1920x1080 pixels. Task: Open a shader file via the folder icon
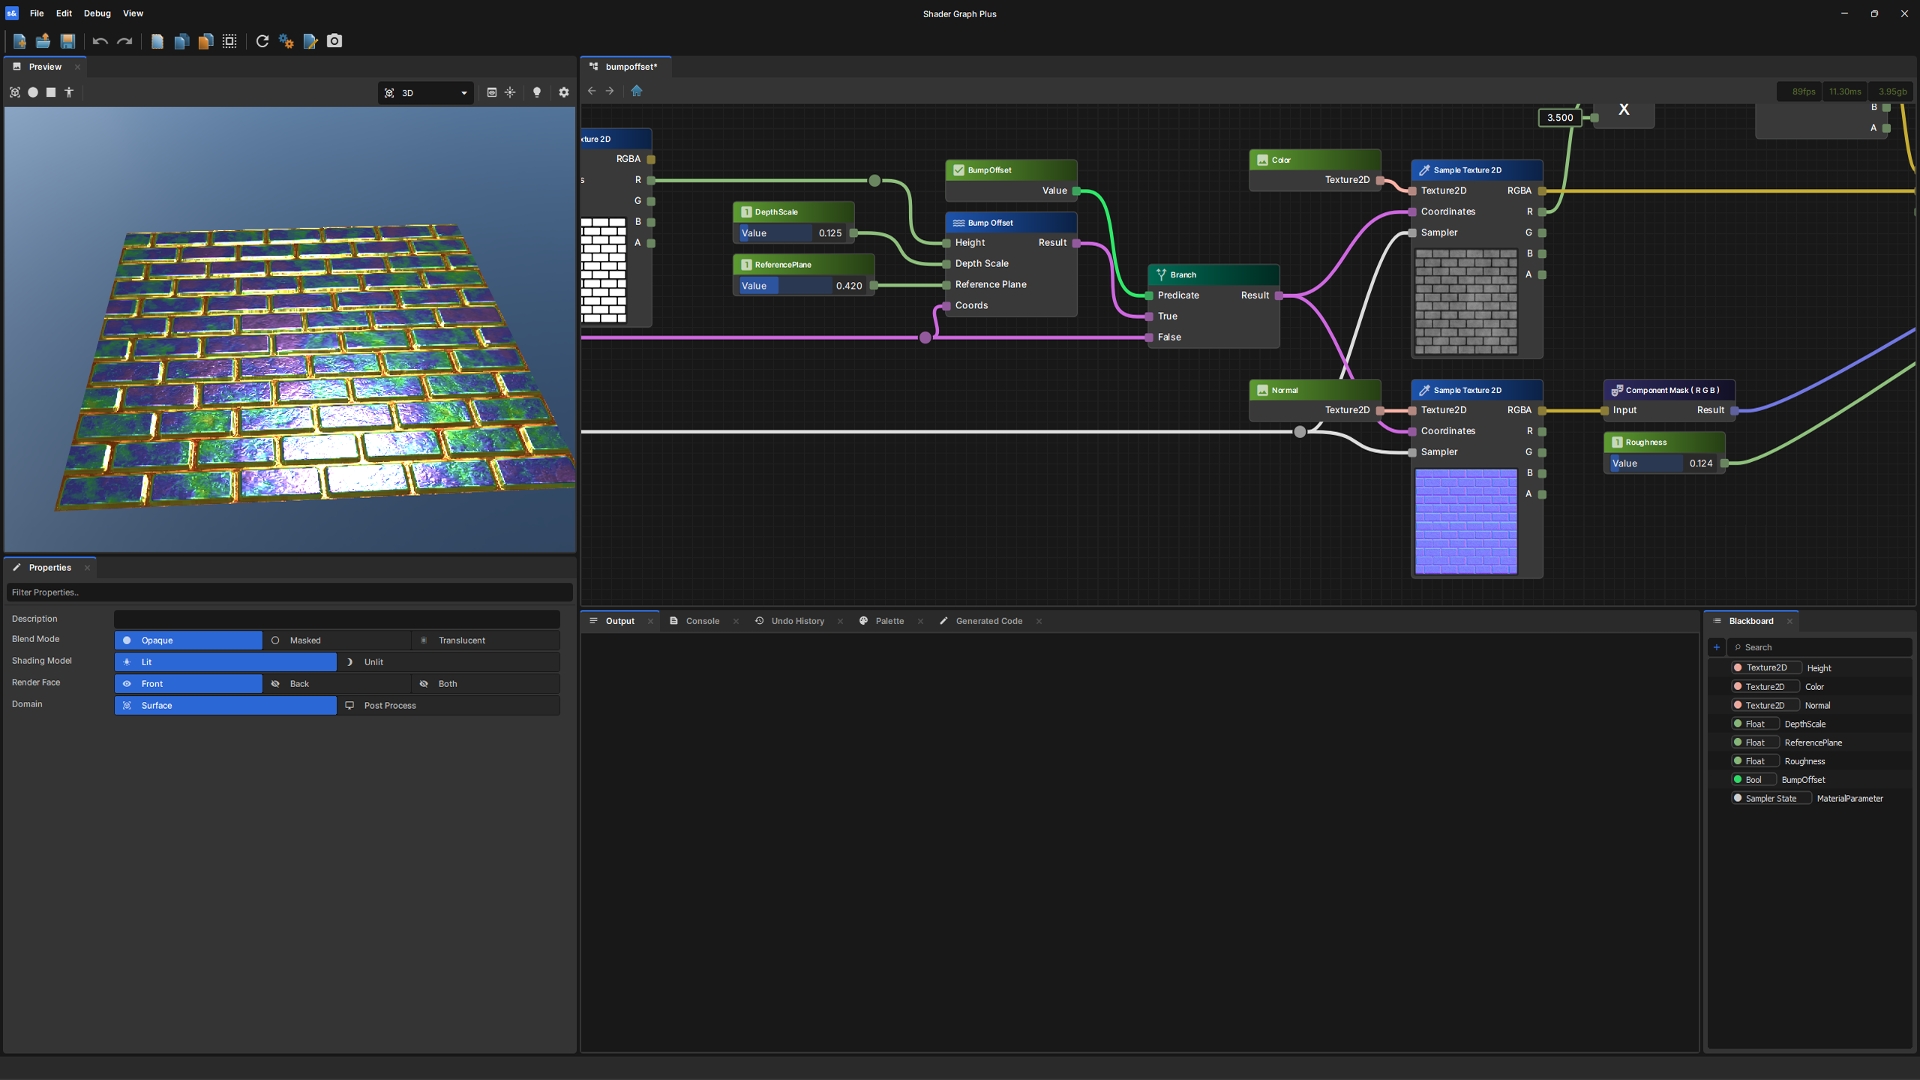(x=43, y=41)
